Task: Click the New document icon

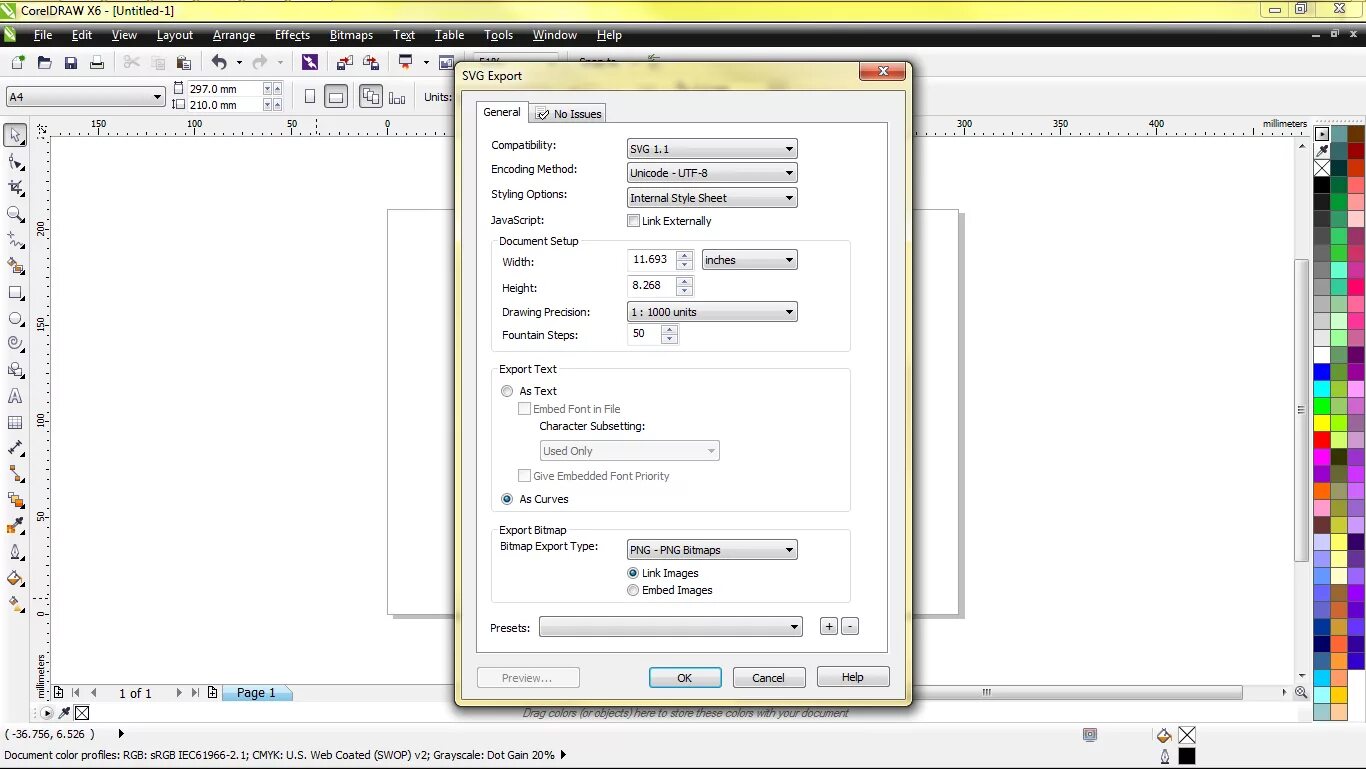Action: (18, 62)
